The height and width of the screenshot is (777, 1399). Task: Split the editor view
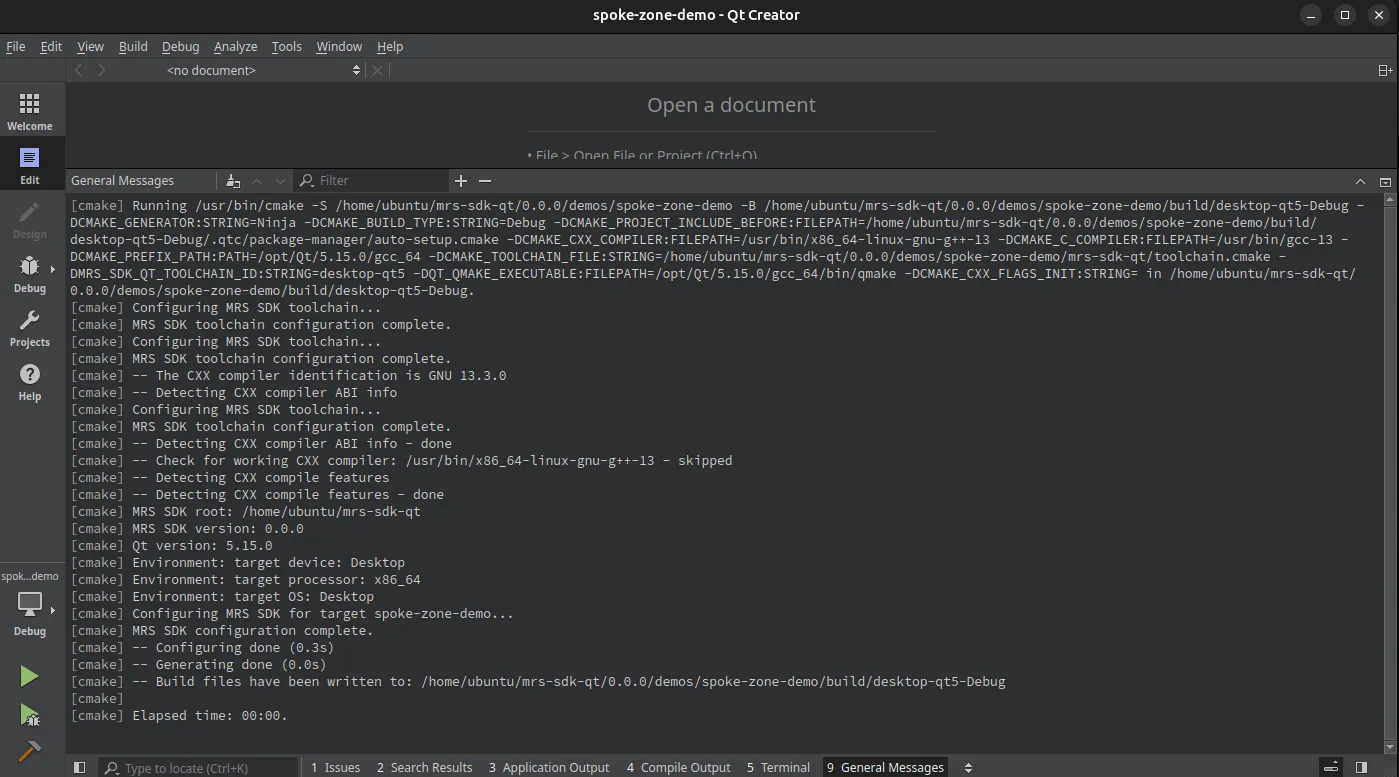tap(1385, 70)
